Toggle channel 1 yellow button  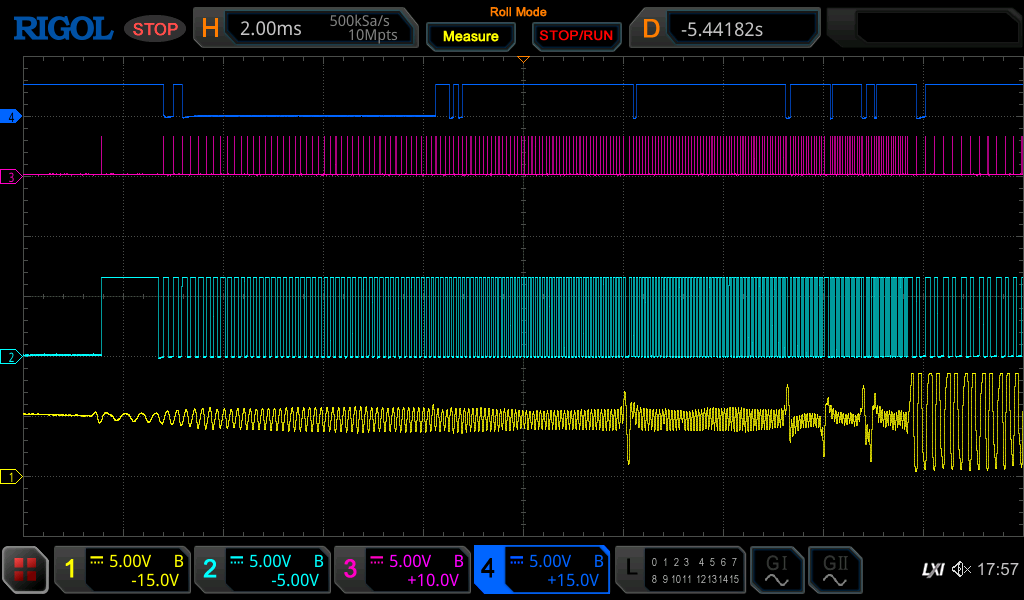(71, 569)
